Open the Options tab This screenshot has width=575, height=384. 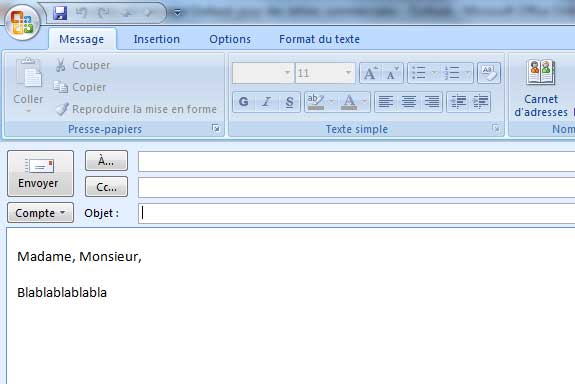tap(230, 39)
